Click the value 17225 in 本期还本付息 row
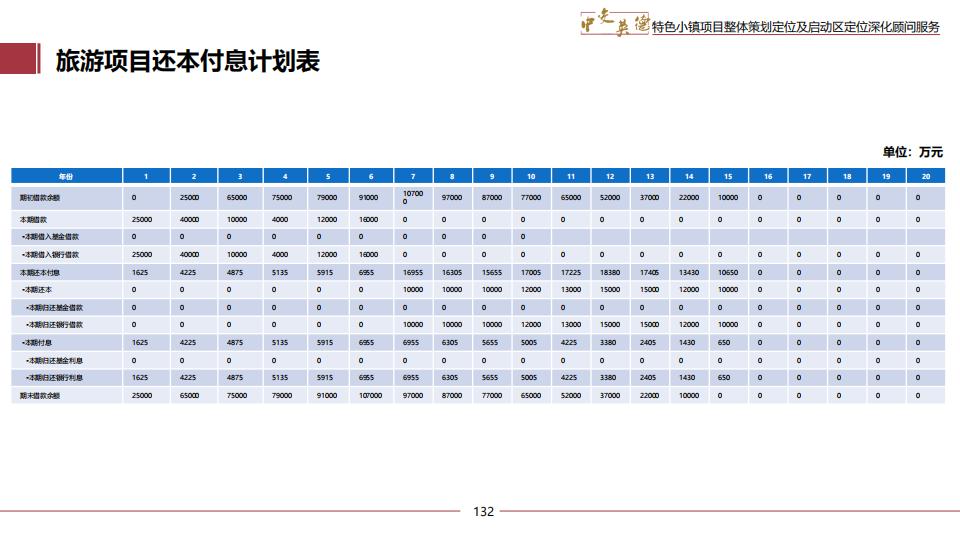The height and width of the screenshot is (540, 960). click(x=571, y=272)
